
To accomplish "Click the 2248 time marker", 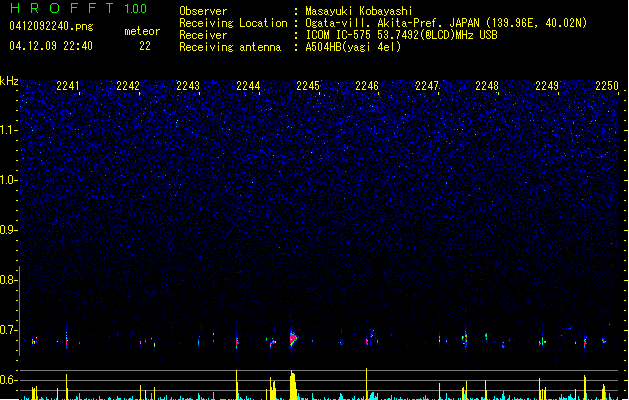I will coord(487,86).
